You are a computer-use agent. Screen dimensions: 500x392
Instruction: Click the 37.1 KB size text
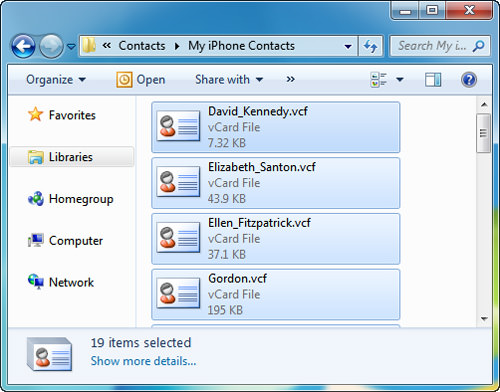227,255
